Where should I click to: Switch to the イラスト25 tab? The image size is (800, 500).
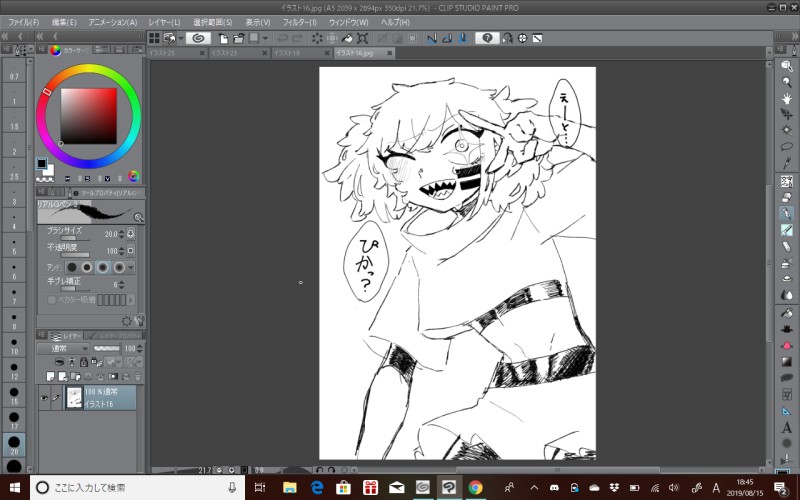177,53
